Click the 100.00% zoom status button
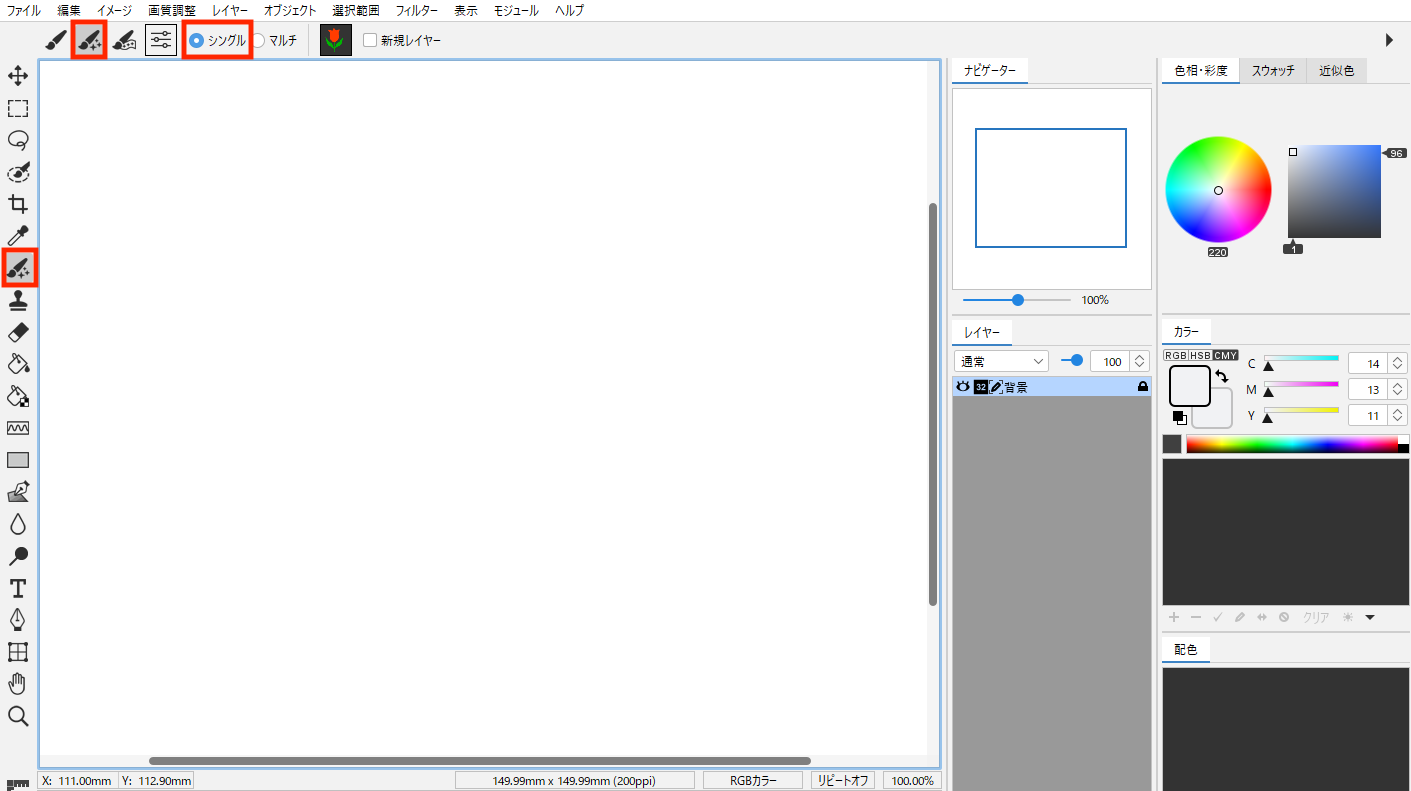Viewport: 1411px width, 791px height. coord(912,781)
